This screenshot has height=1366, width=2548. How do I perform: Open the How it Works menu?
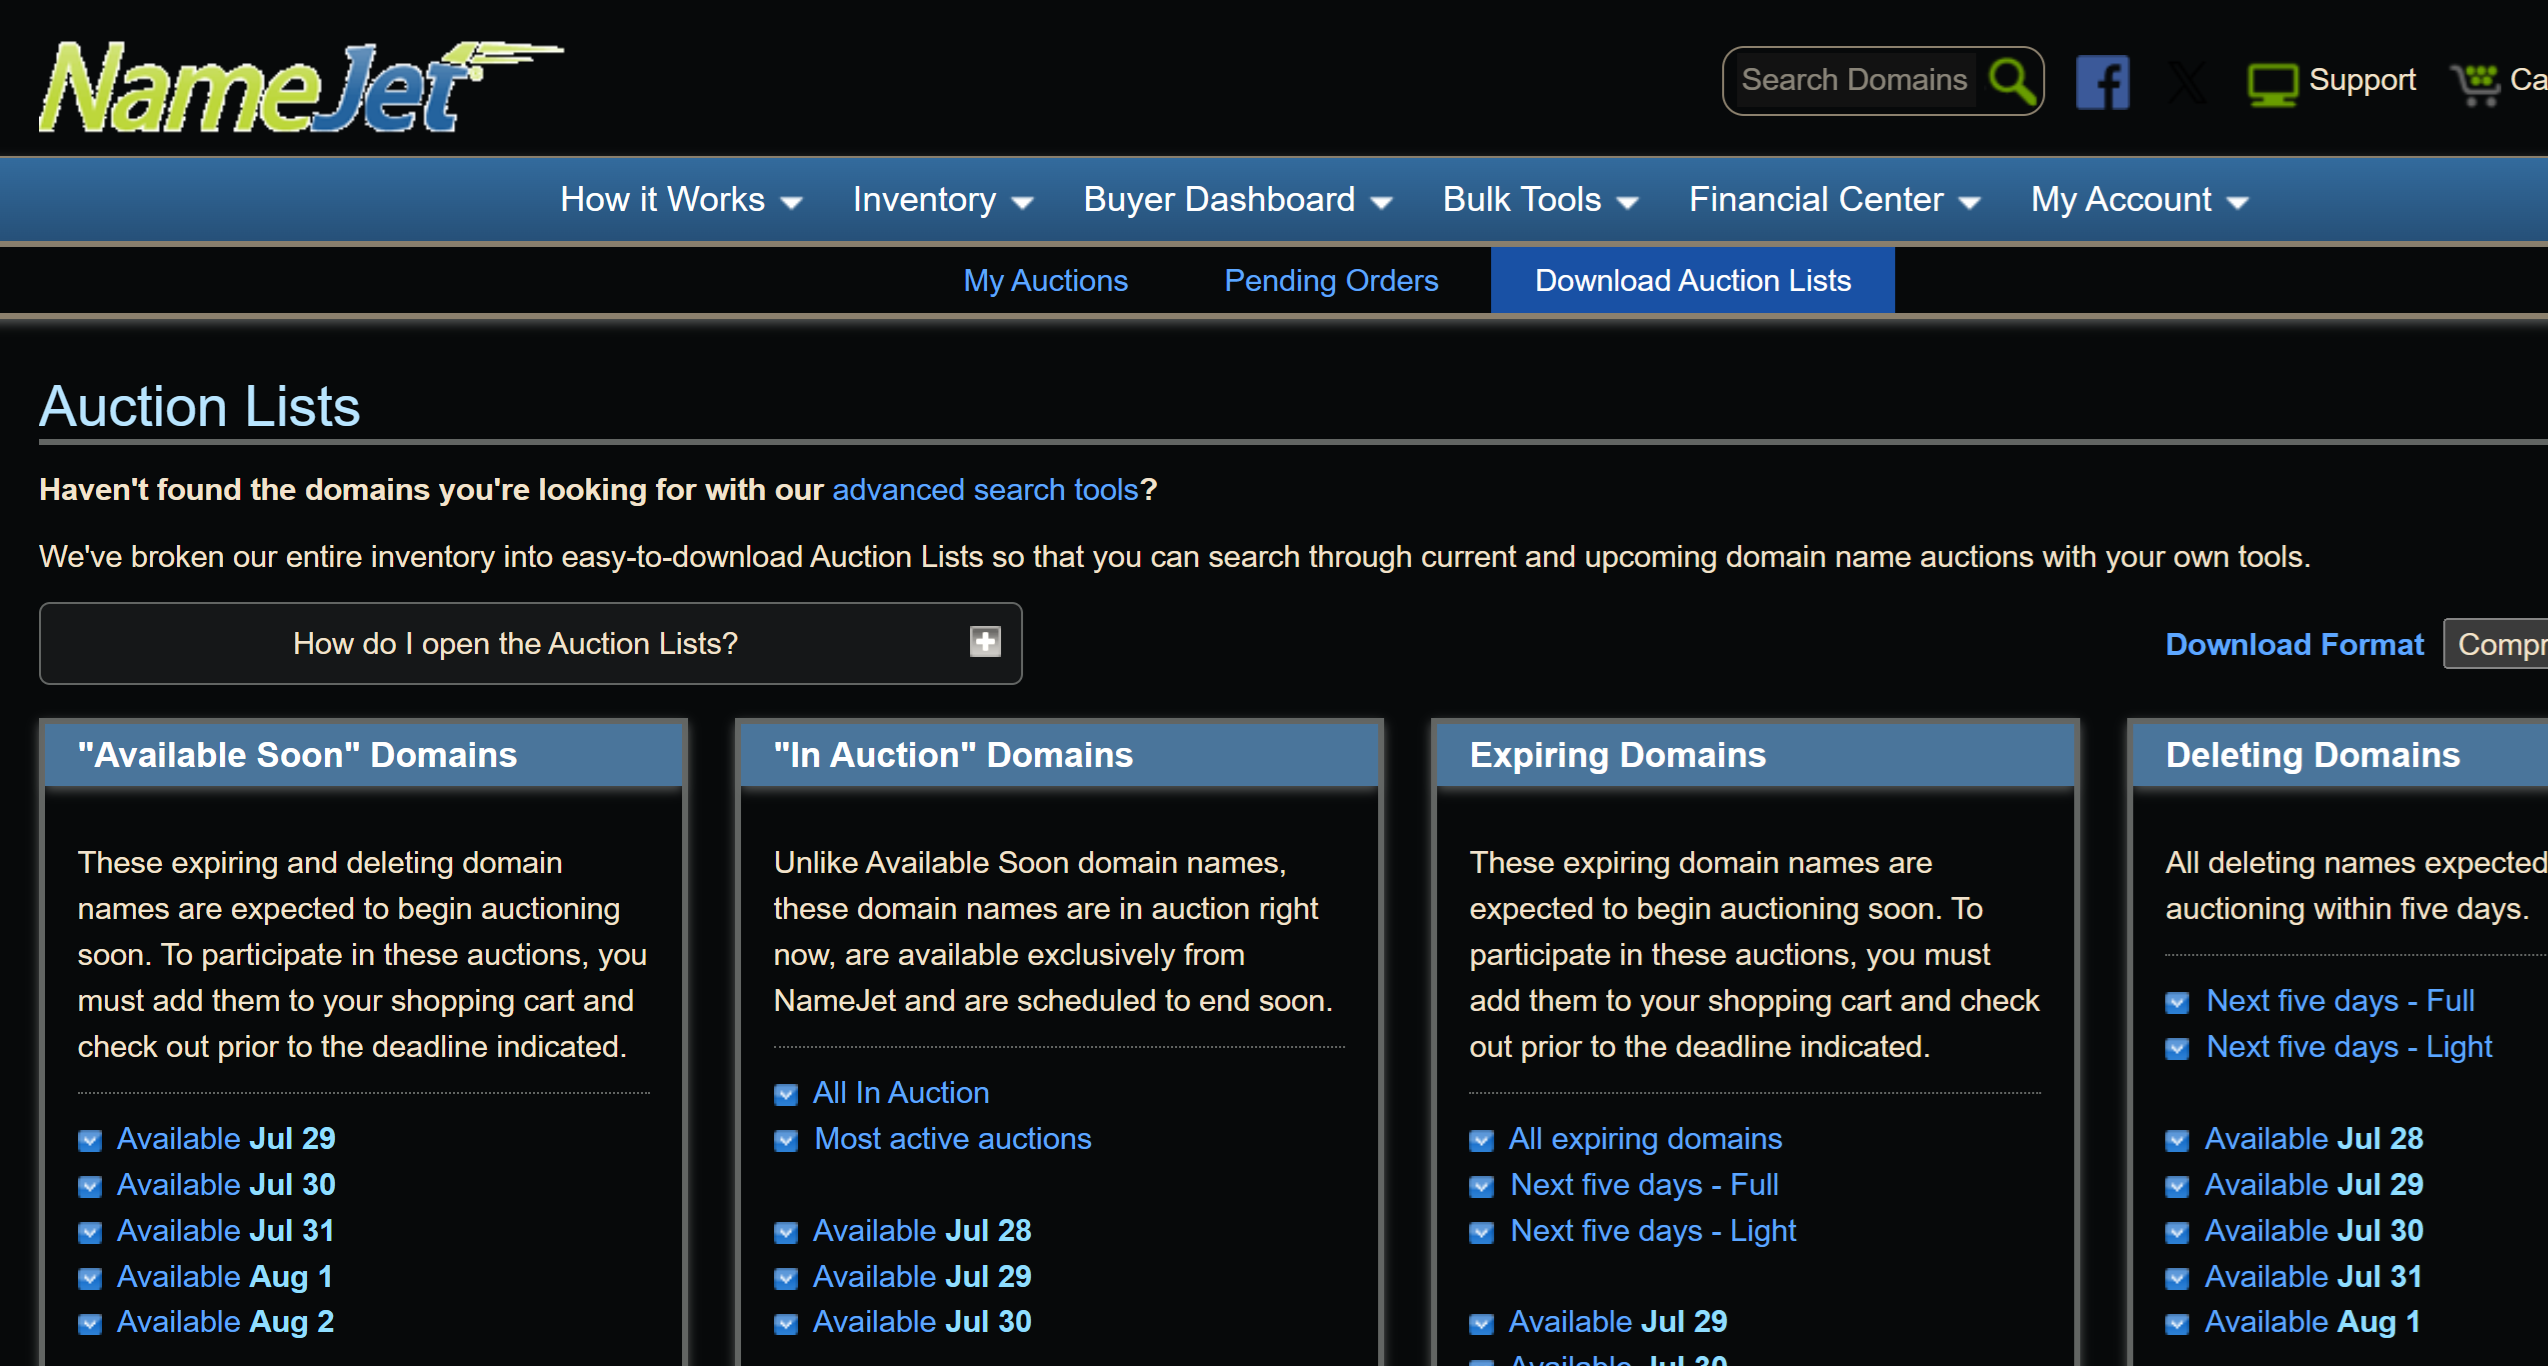(x=681, y=200)
